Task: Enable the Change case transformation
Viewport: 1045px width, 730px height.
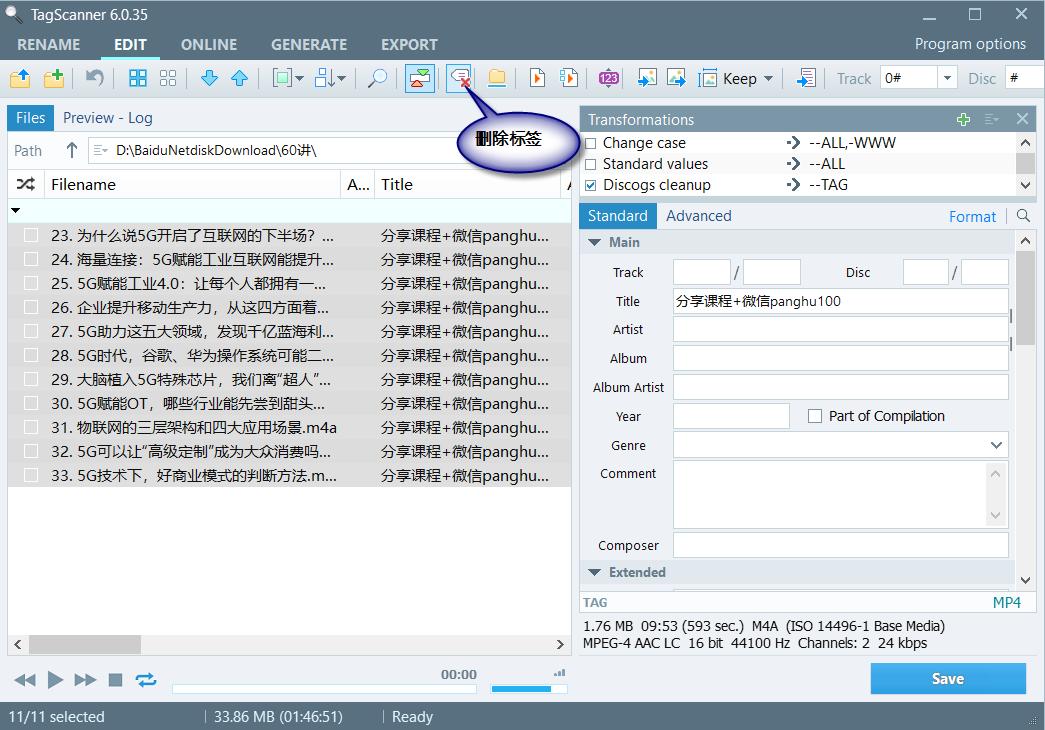Action: click(x=589, y=143)
